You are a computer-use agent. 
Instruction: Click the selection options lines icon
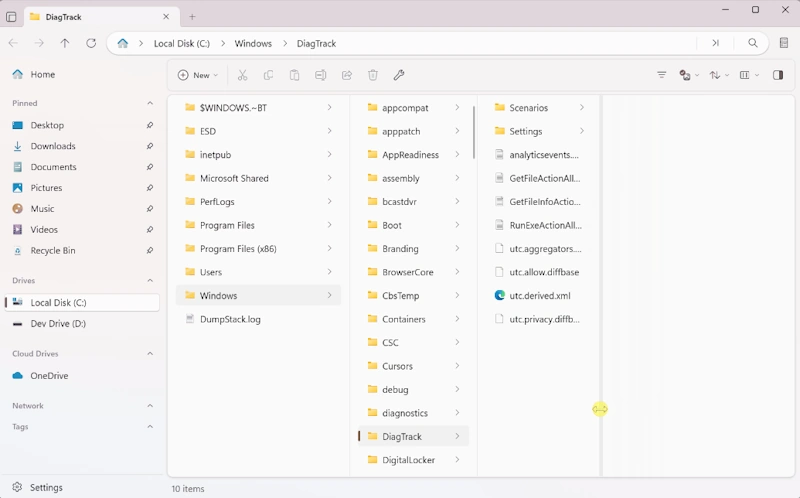[x=662, y=75]
